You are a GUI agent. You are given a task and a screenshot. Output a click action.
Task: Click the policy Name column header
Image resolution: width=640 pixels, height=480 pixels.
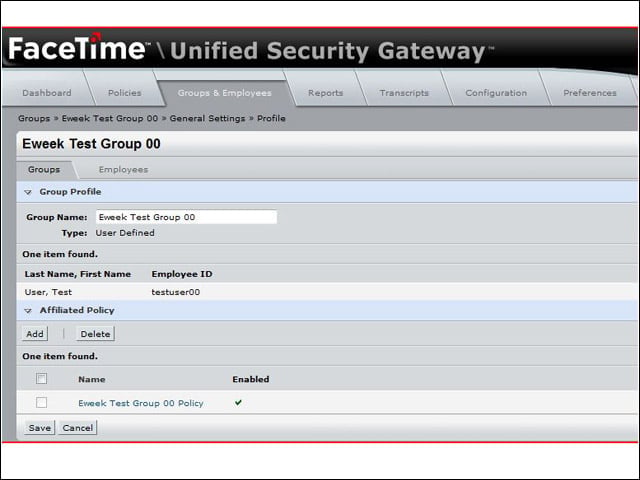click(x=92, y=380)
